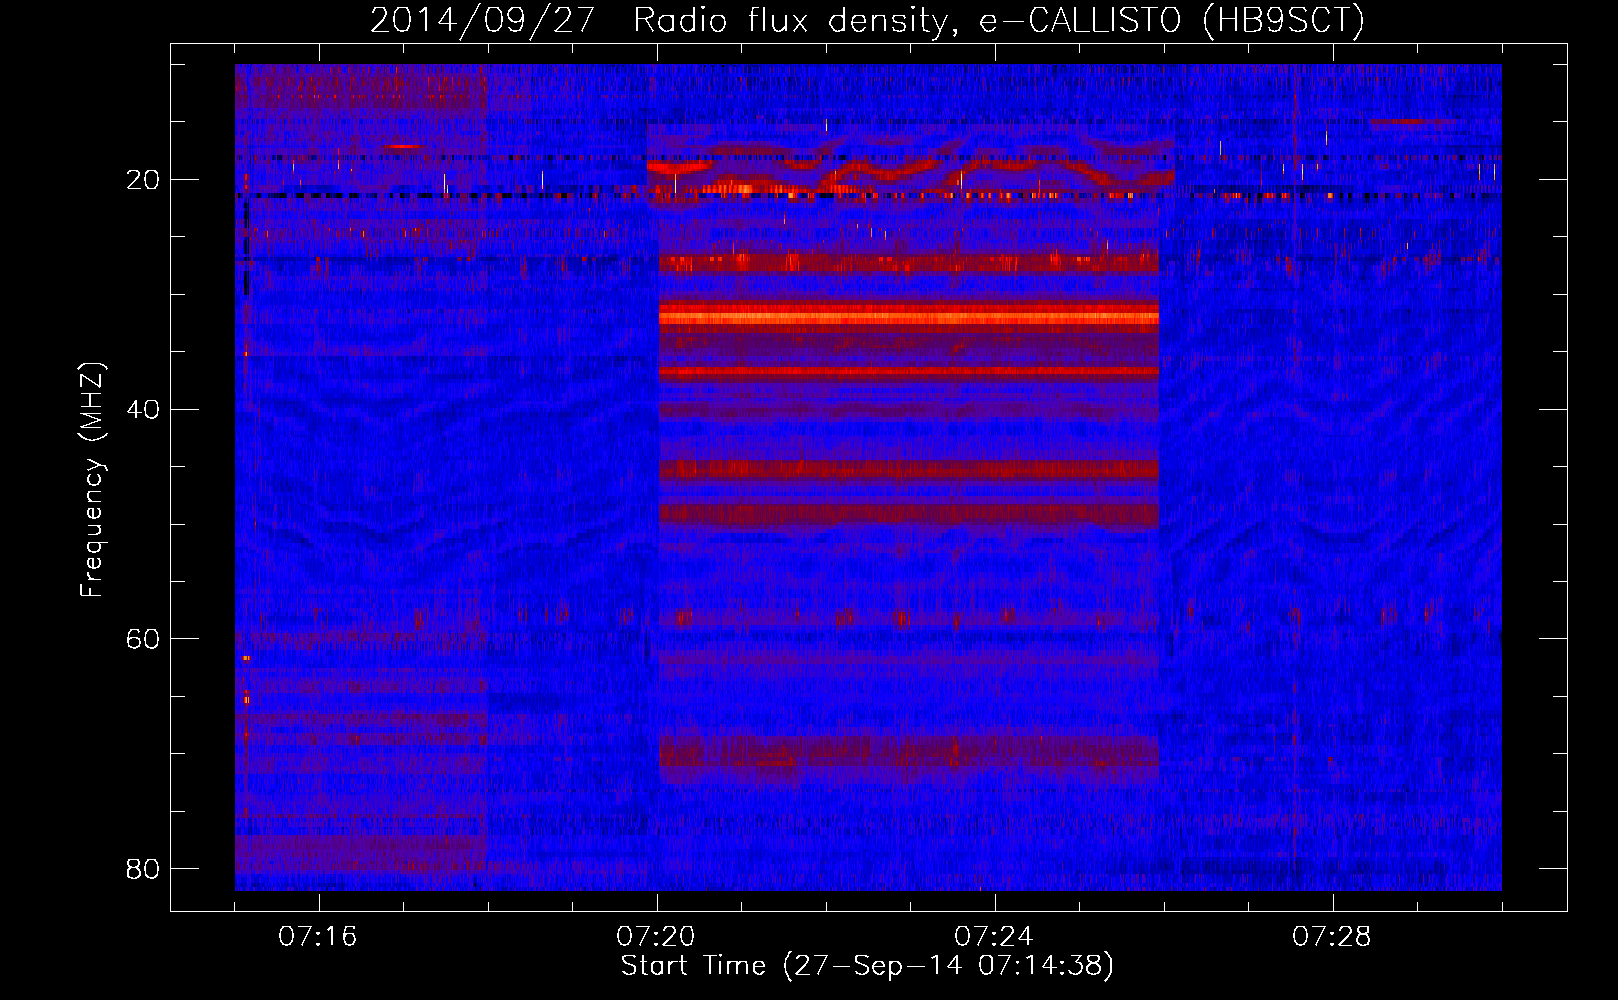Click the thin bright red band near 37 MHz
Viewport: 1618px width, 1000px height.
point(909,372)
